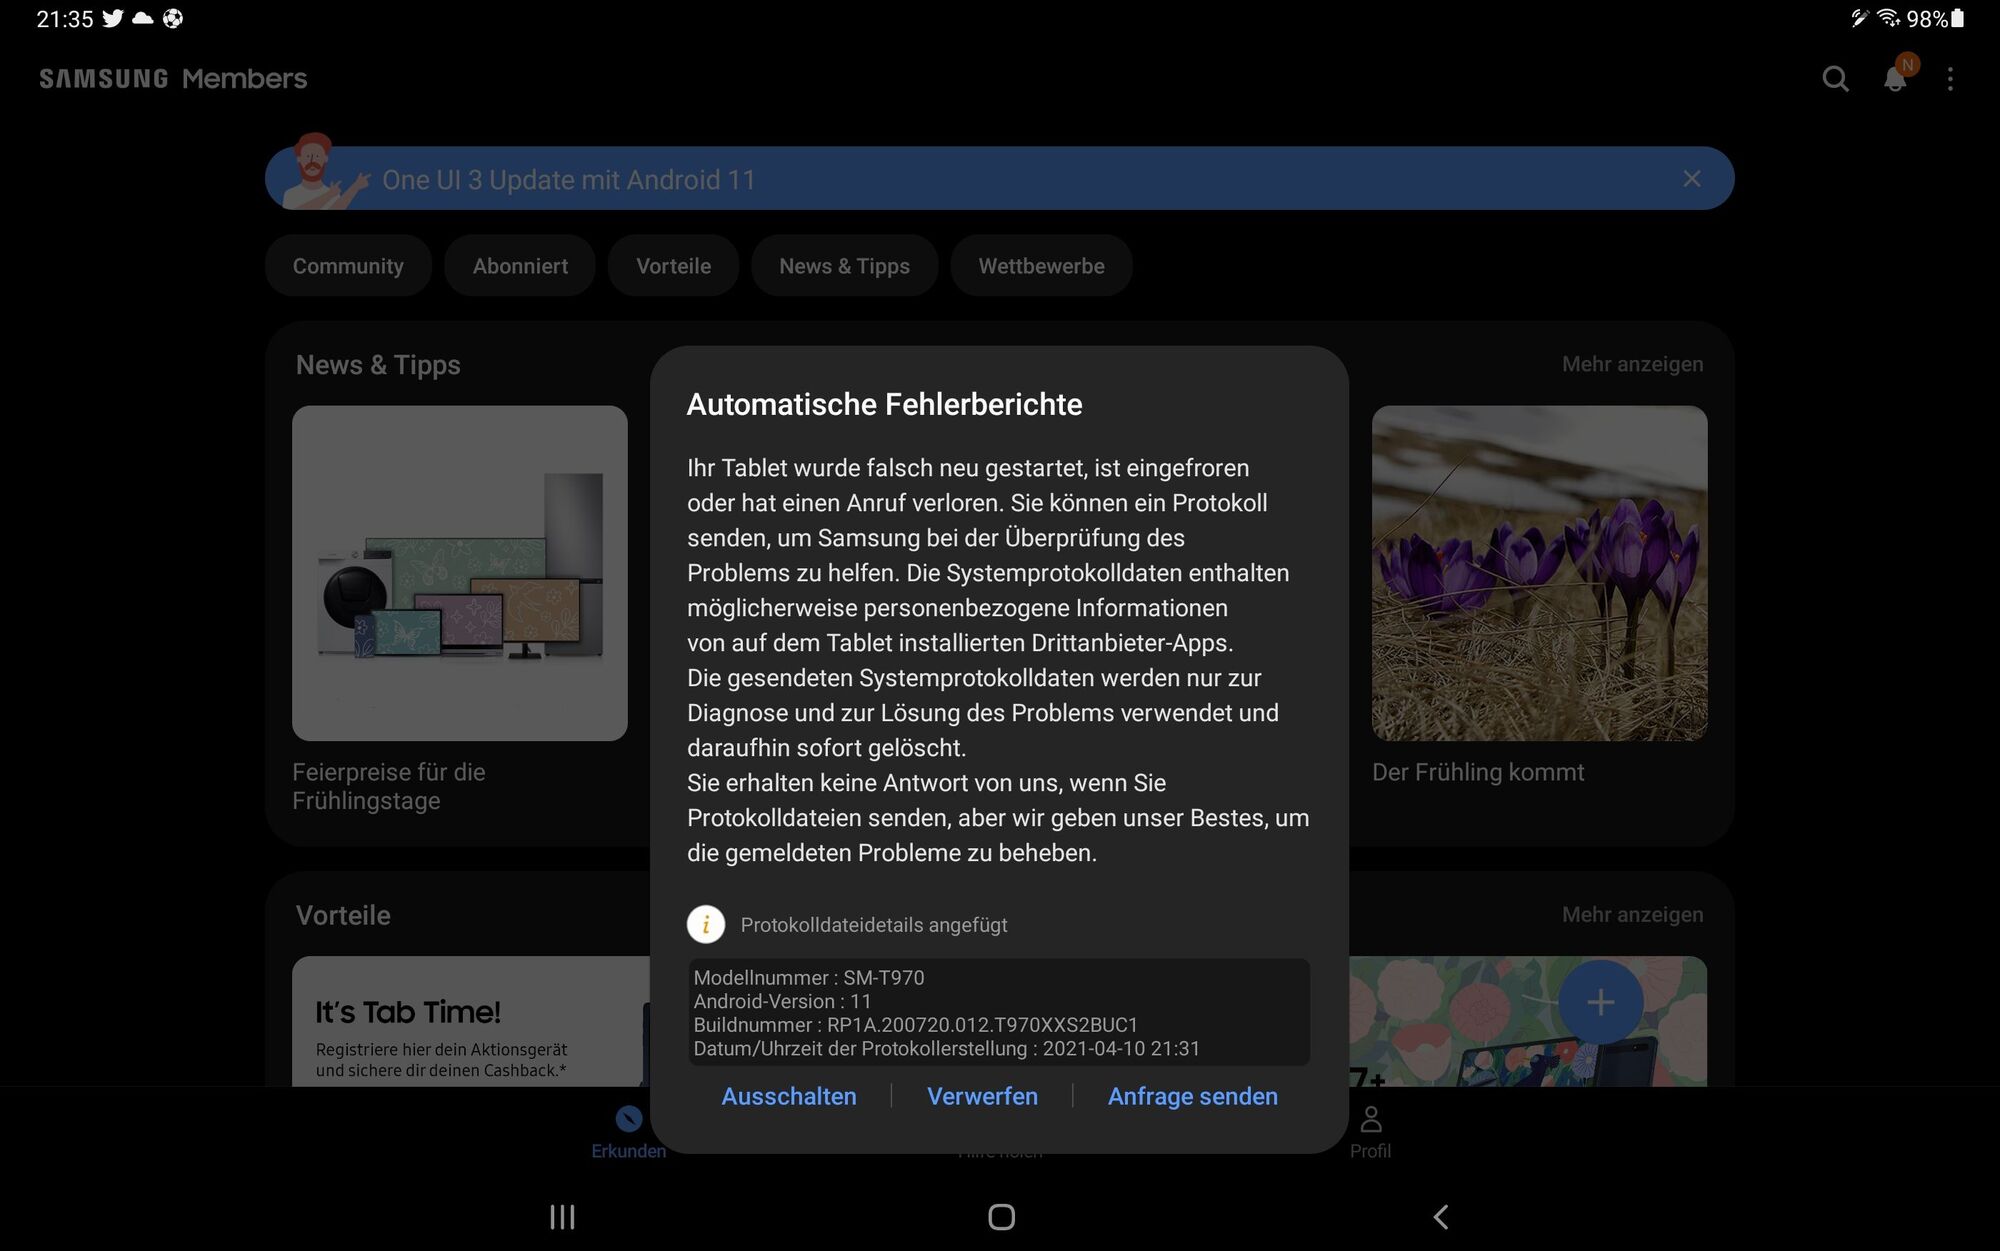Tap the battery status icon
The image size is (2000, 1251).
1958,18
